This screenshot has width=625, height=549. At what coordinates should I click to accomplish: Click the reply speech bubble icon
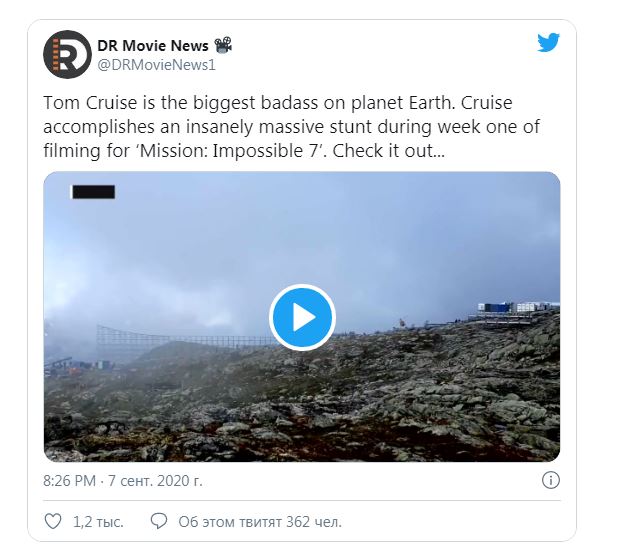[158, 521]
